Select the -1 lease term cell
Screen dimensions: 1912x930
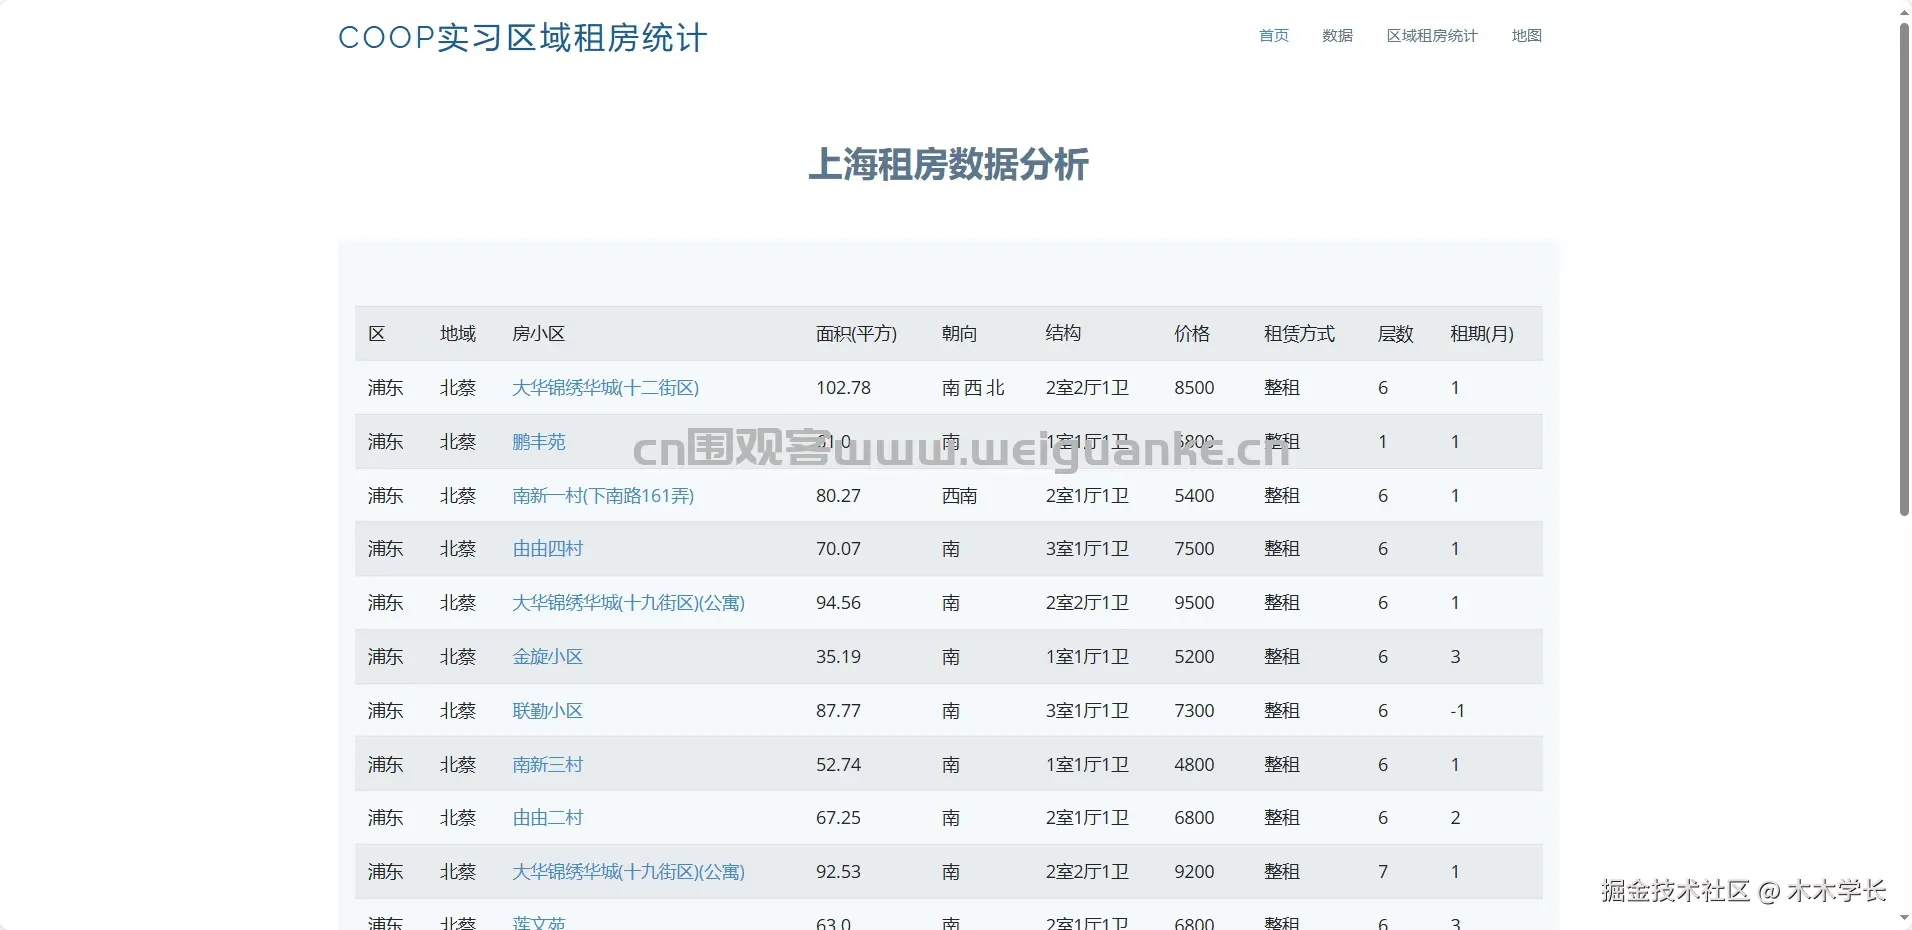tap(1457, 711)
